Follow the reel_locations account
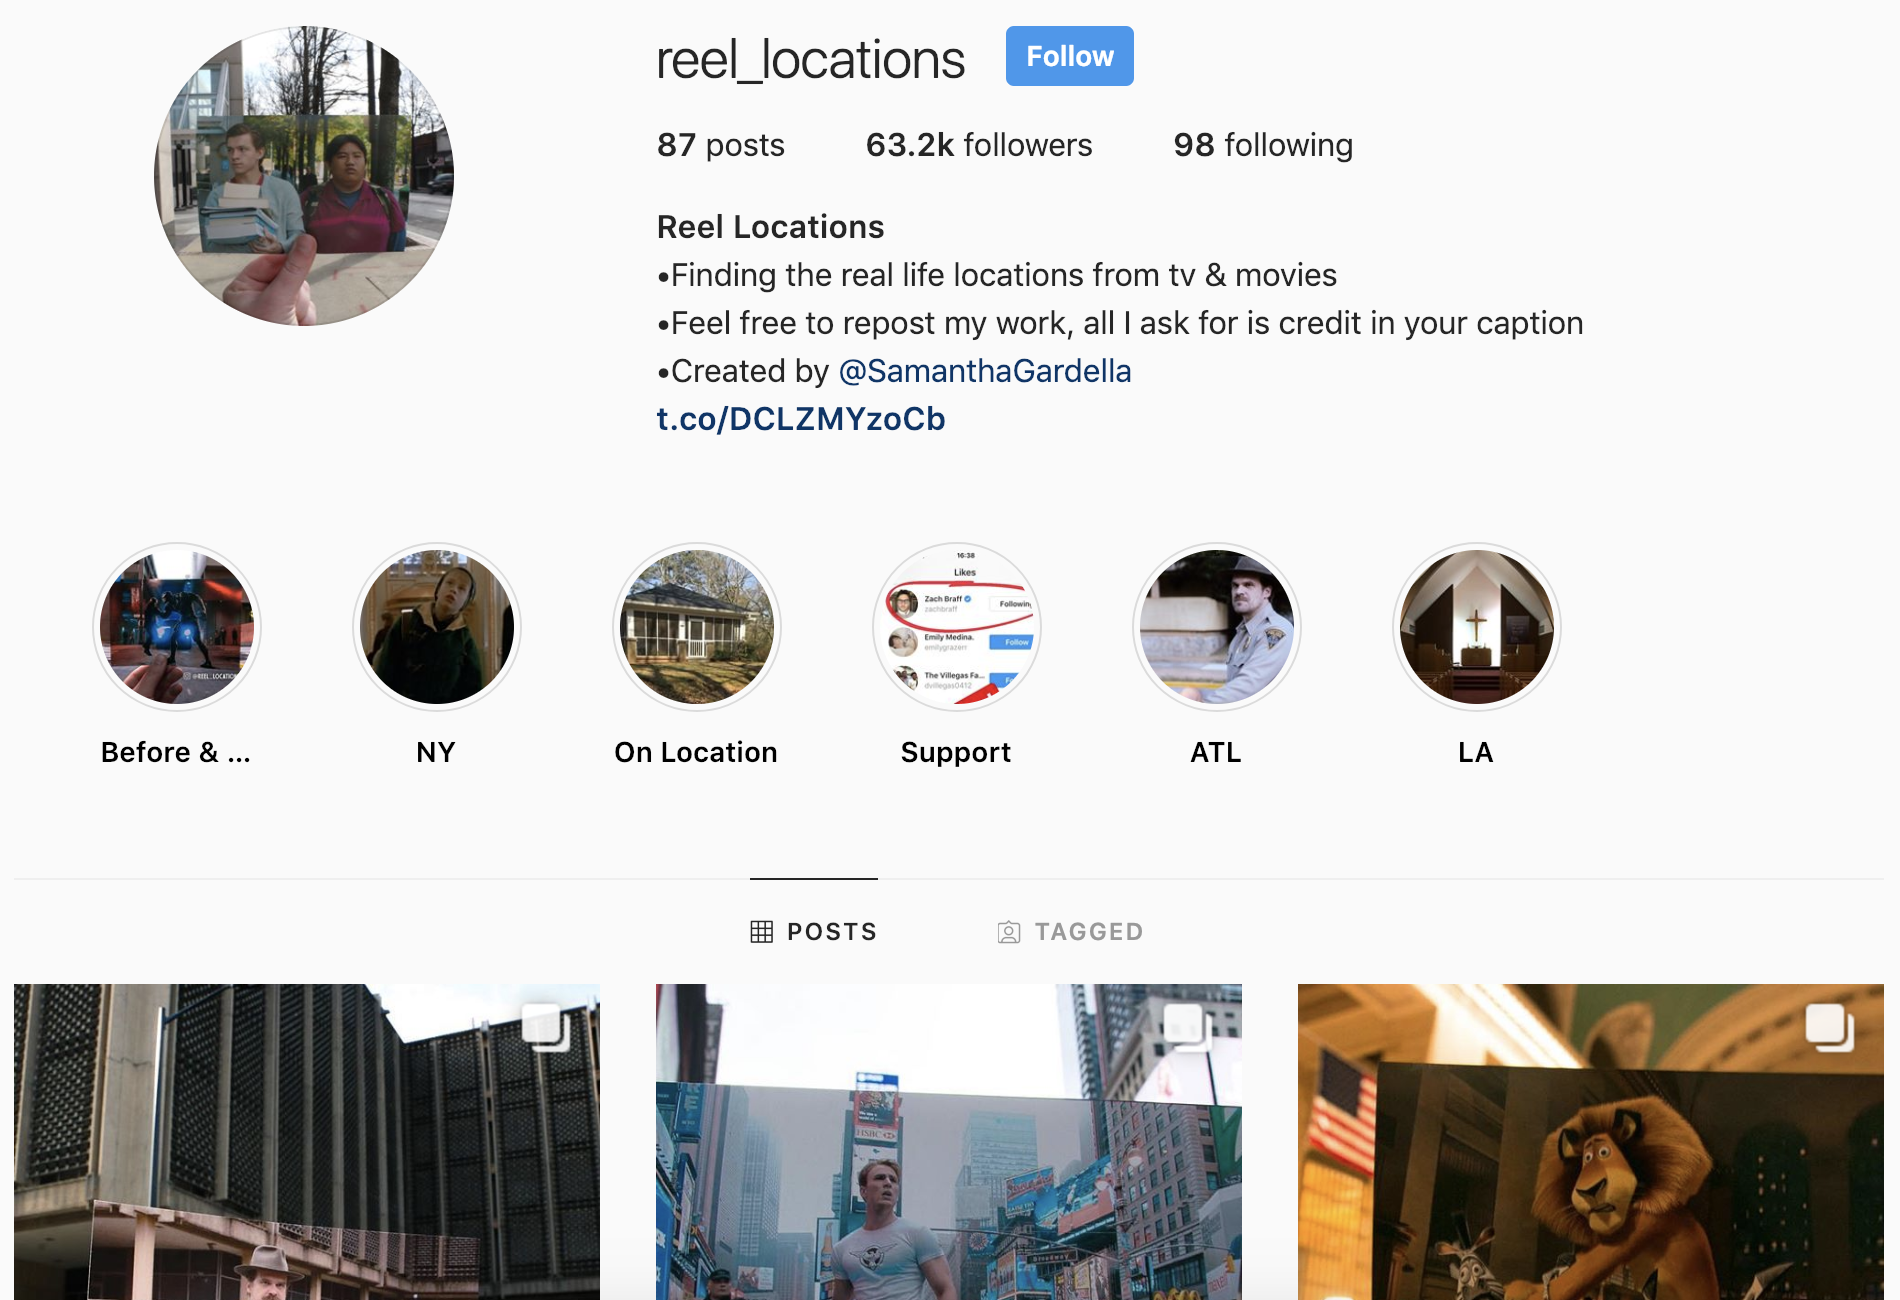The width and height of the screenshot is (1900, 1300). 1069,56
